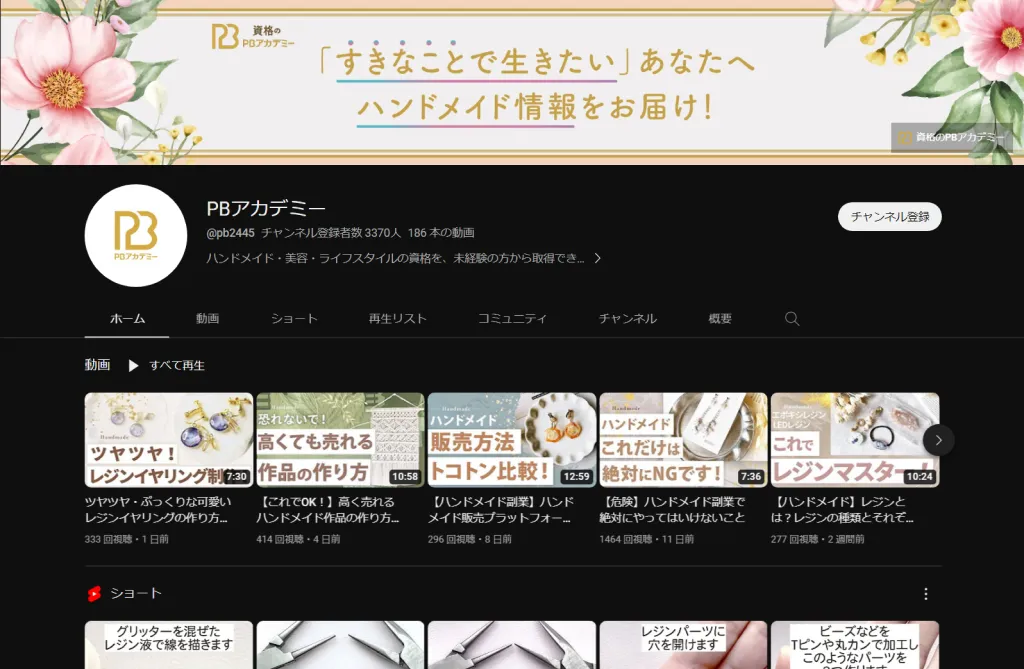Click the PB channel avatar image
This screenshot has width=1024, height=669.
(135, 237)
